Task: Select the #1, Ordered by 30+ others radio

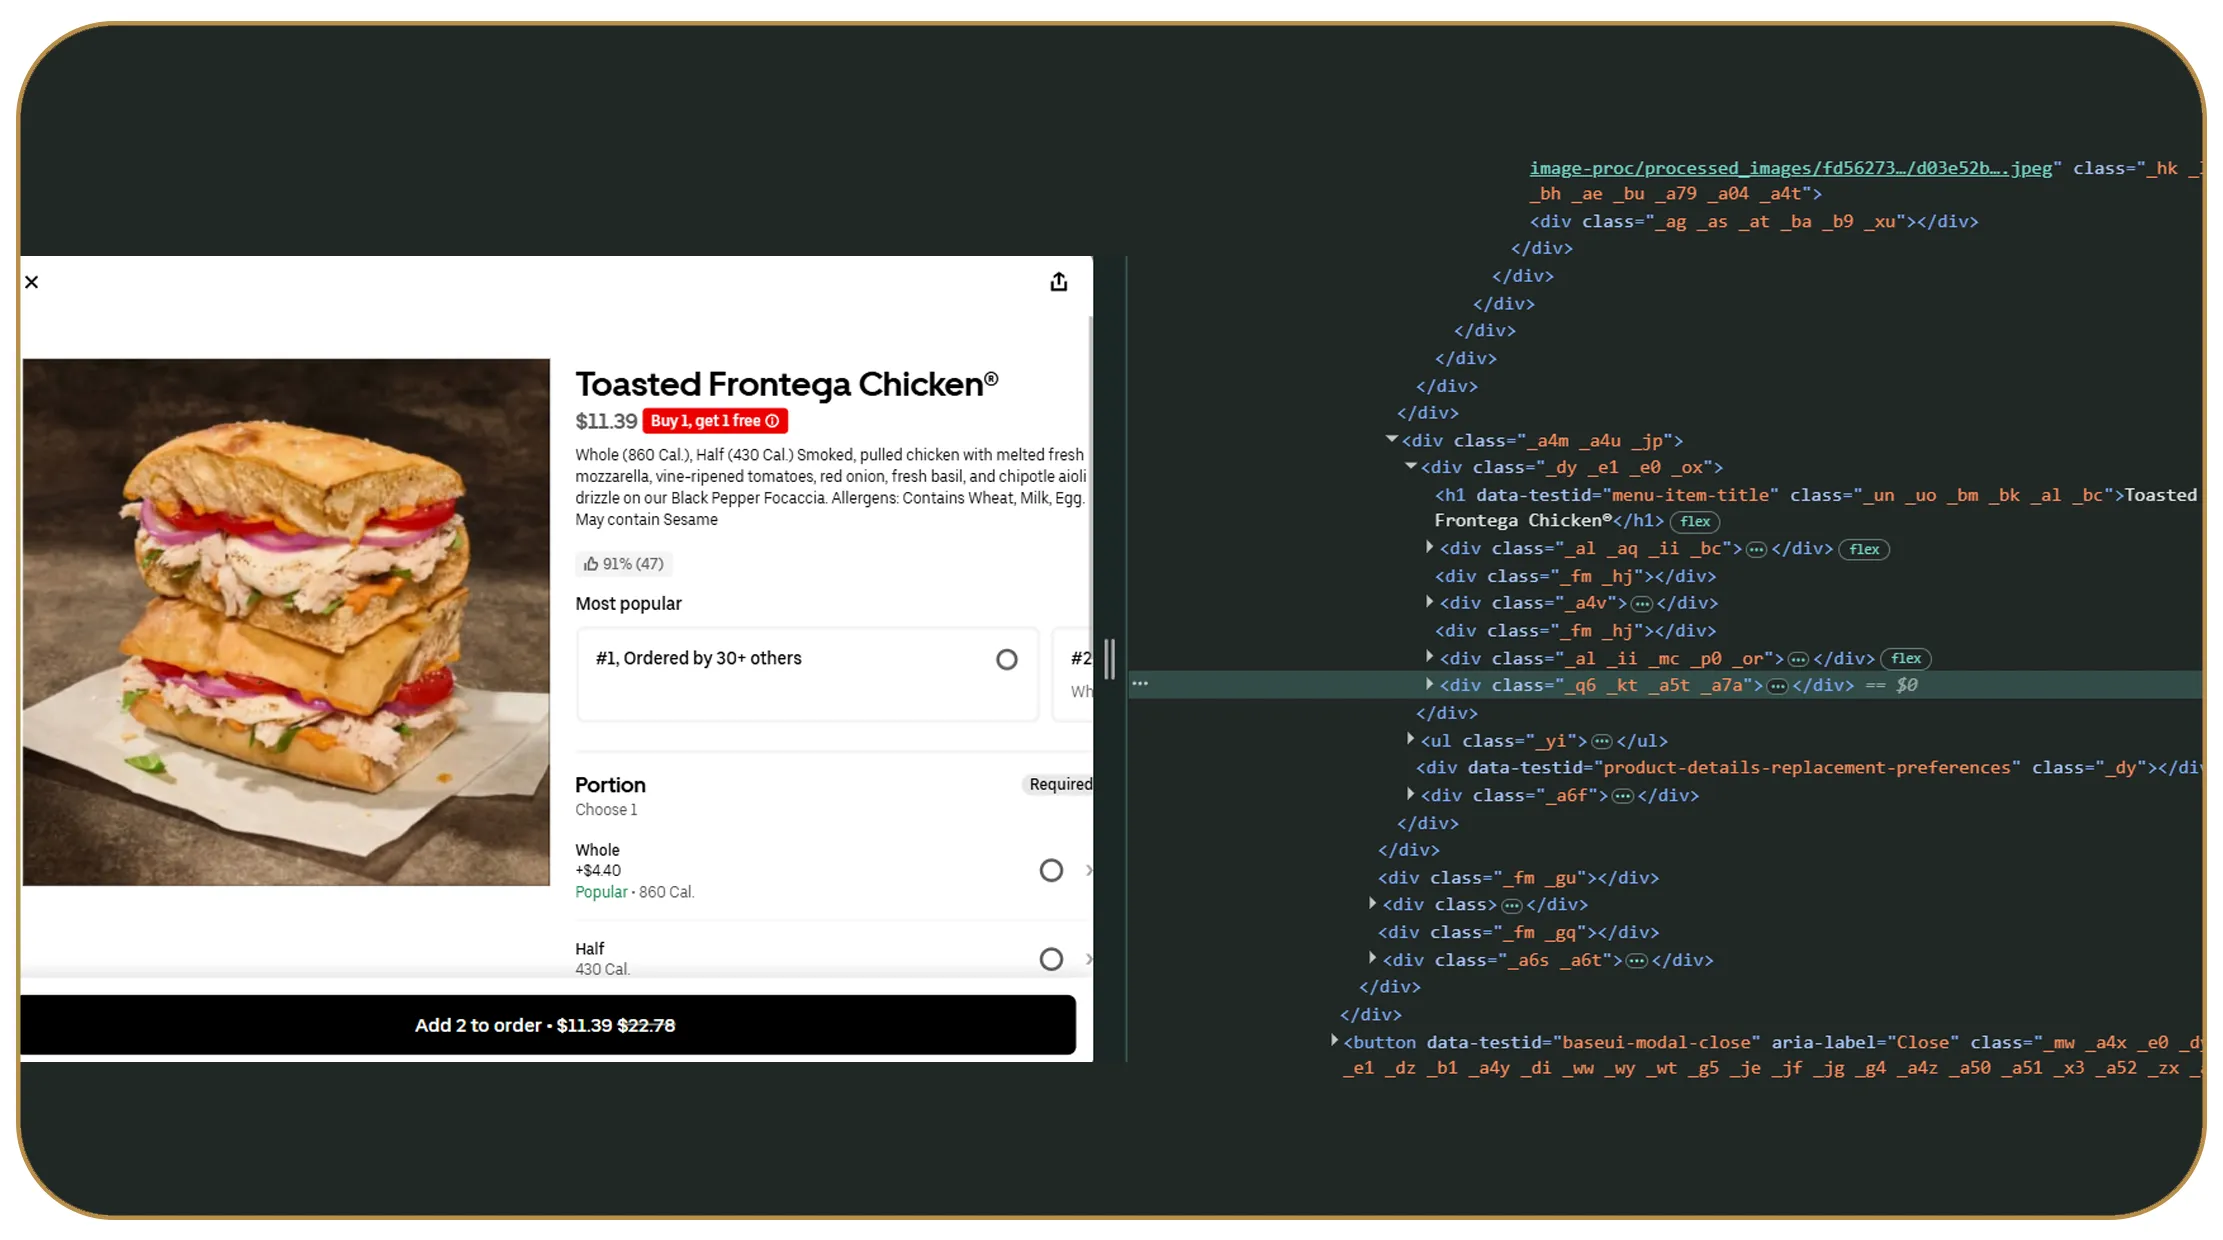Action: pyautogui.click(x=1007, y=659)
